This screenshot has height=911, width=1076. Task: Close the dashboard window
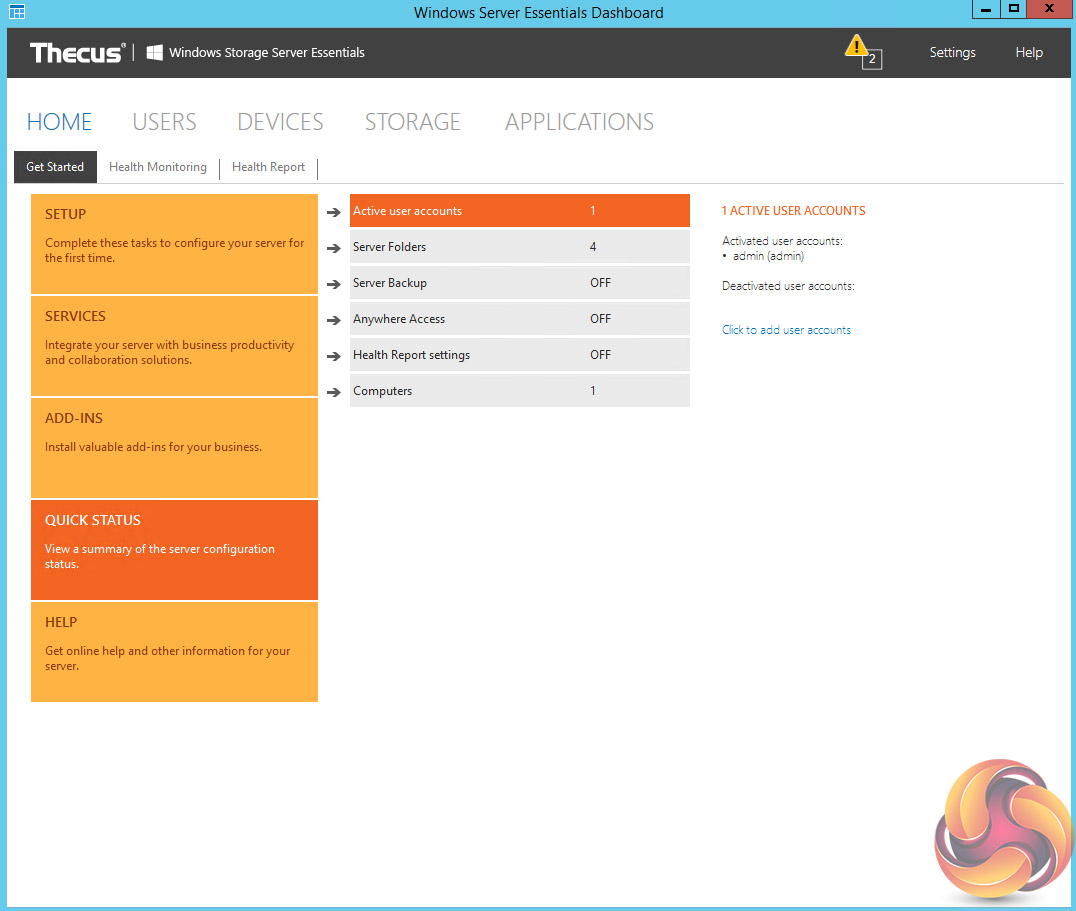(x=1049, y=9)
